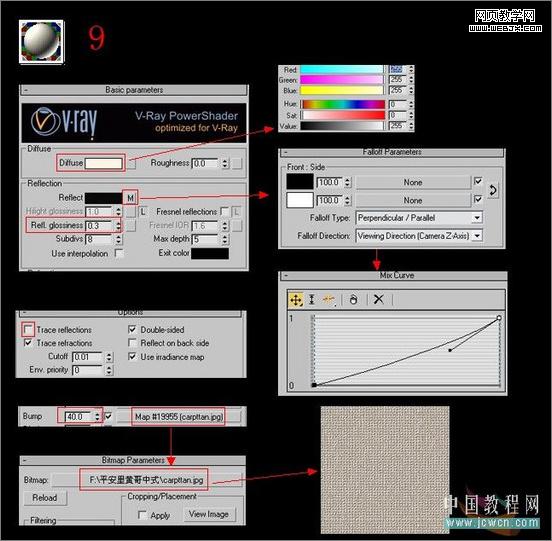Click the Diffuse map slot button

(131, 164)
